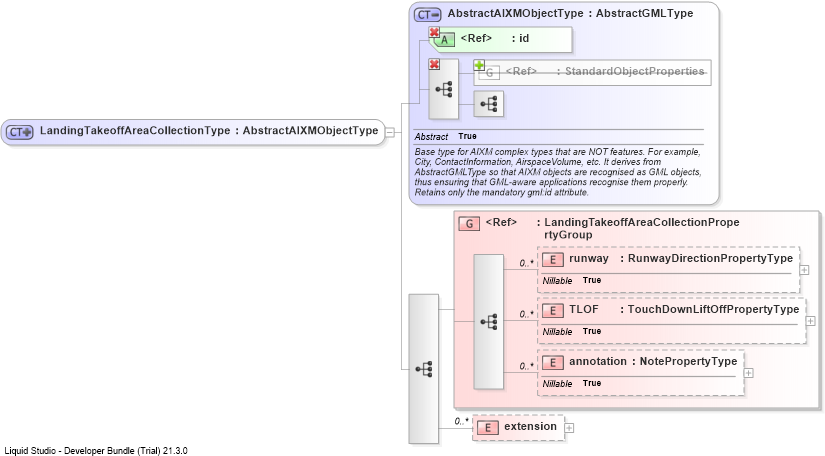Image resolution: width=825 pixels, height=456 pixels.
Task: Click the E icon of runway element
Action: 553,260
